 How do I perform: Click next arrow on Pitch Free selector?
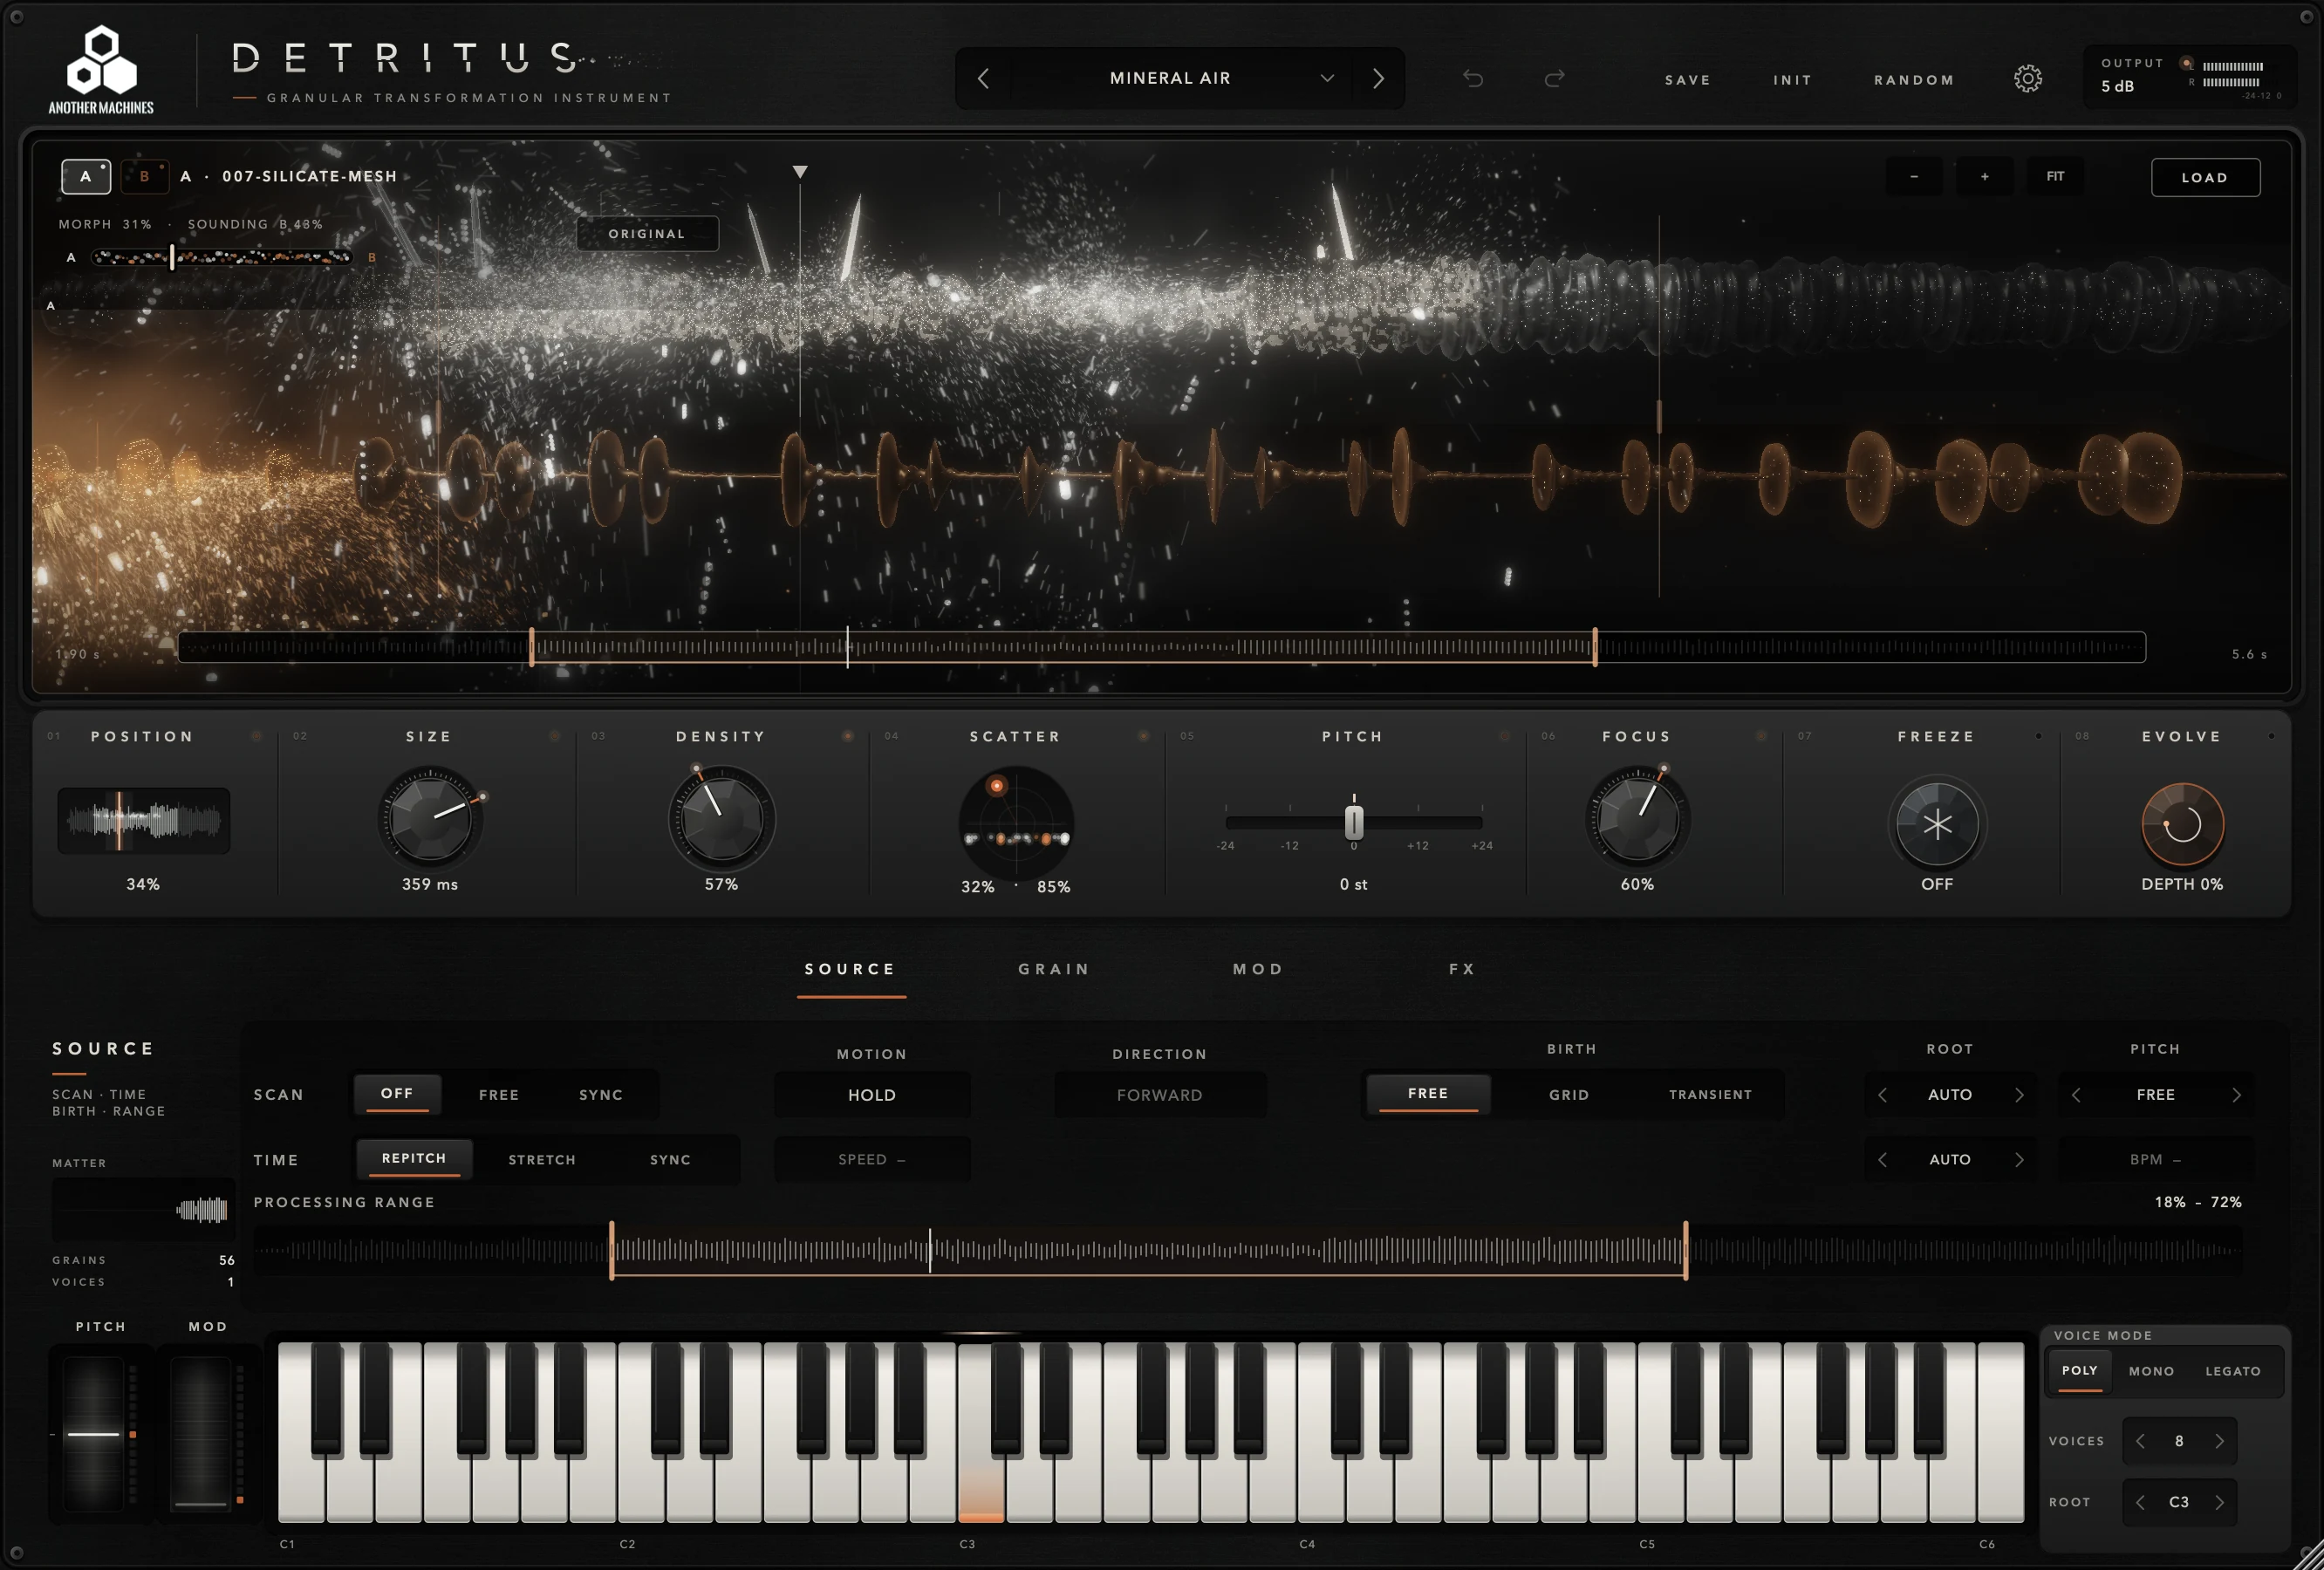pyautogui.click(x=2236, y=1095)
